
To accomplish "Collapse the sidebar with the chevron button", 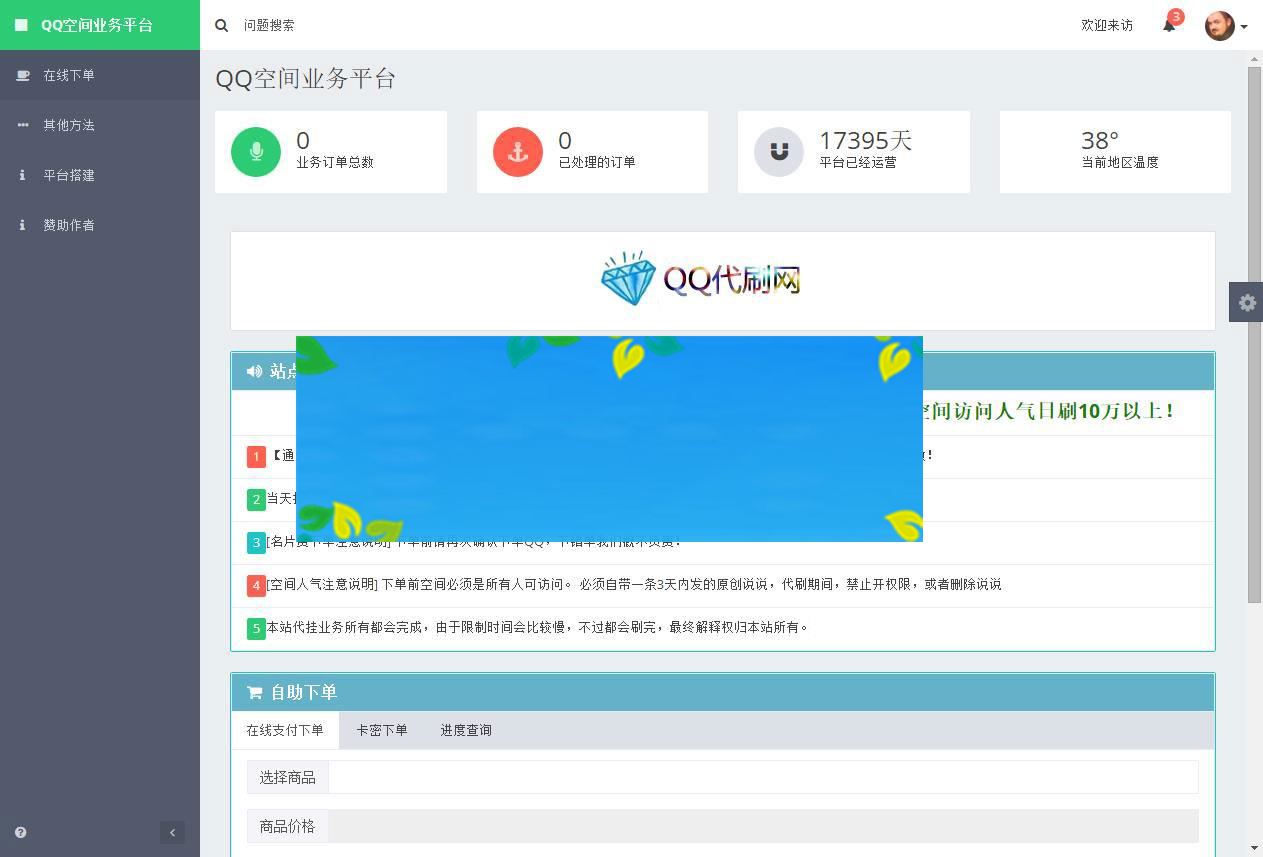I will pyautogui.click(x=172, y=832).
